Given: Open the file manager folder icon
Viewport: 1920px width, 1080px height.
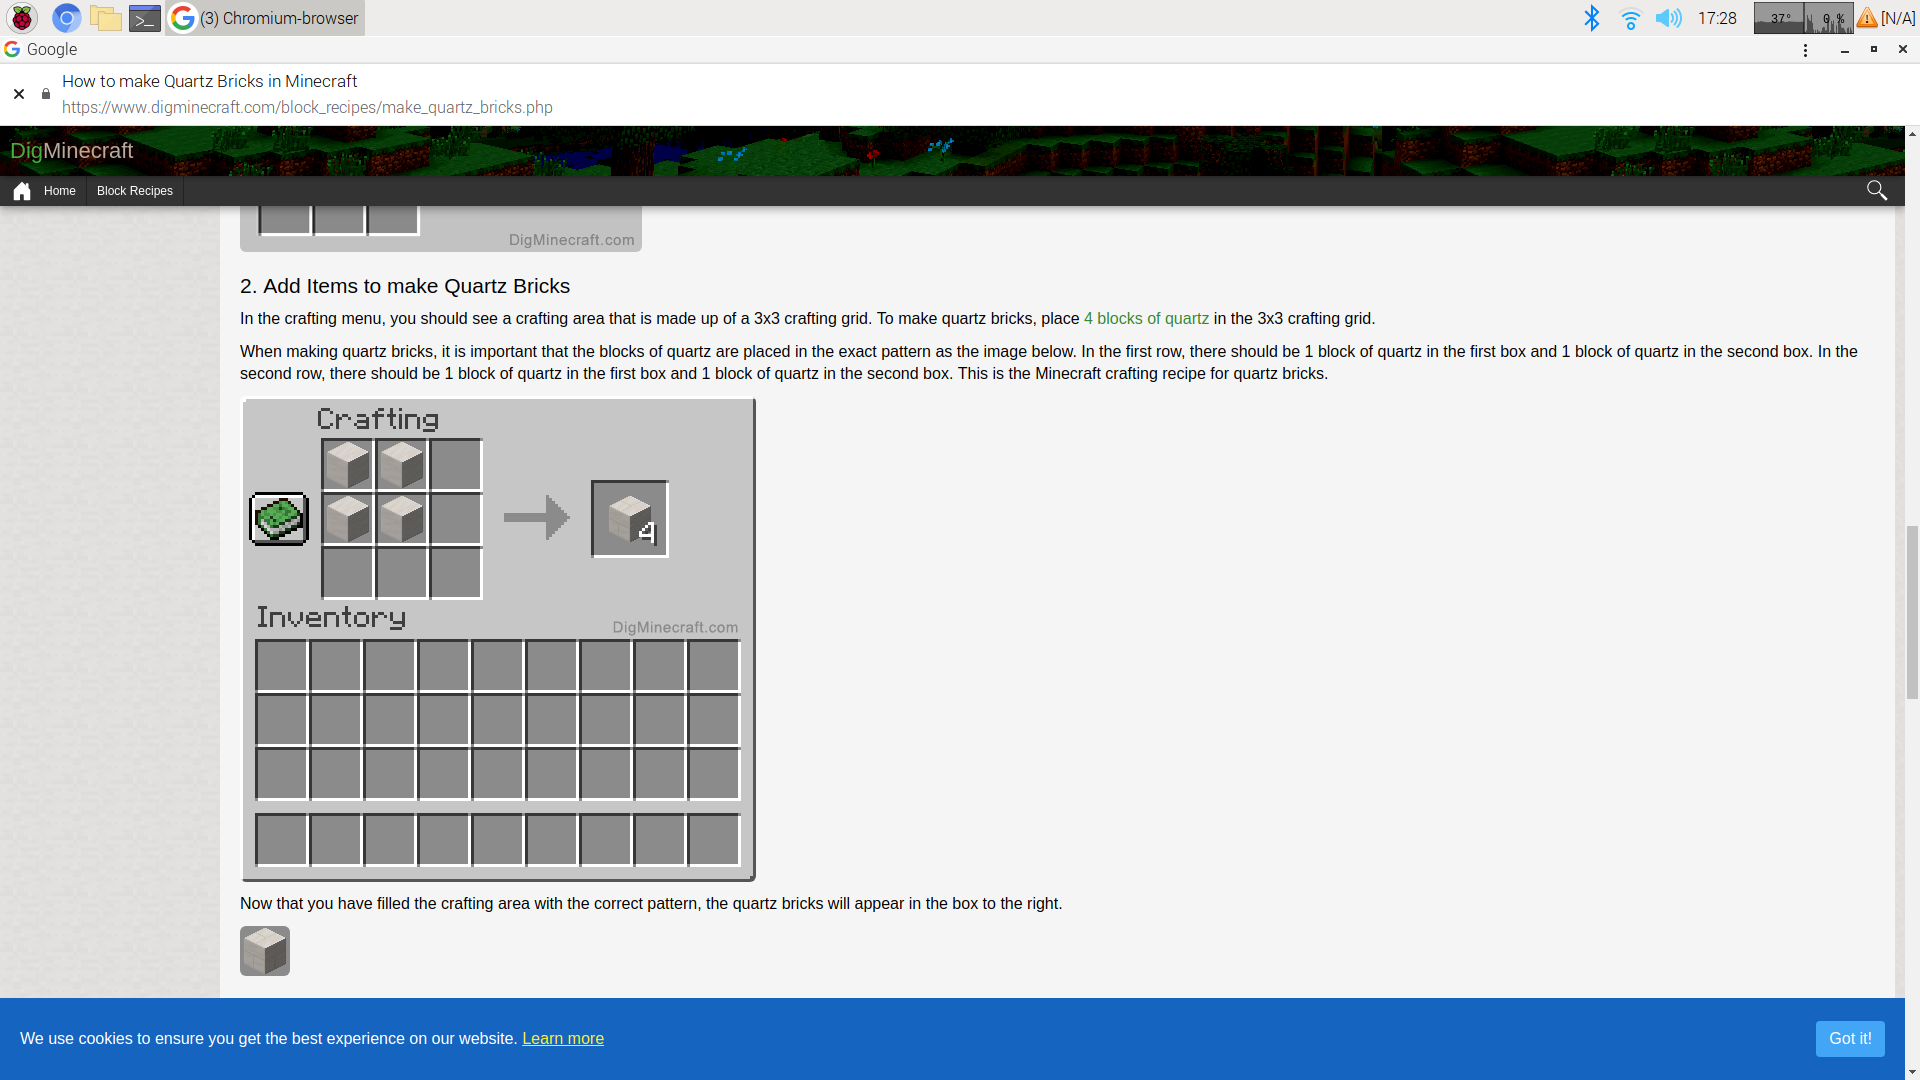Looking at the screenshot, I should click(x=105, y=18).
